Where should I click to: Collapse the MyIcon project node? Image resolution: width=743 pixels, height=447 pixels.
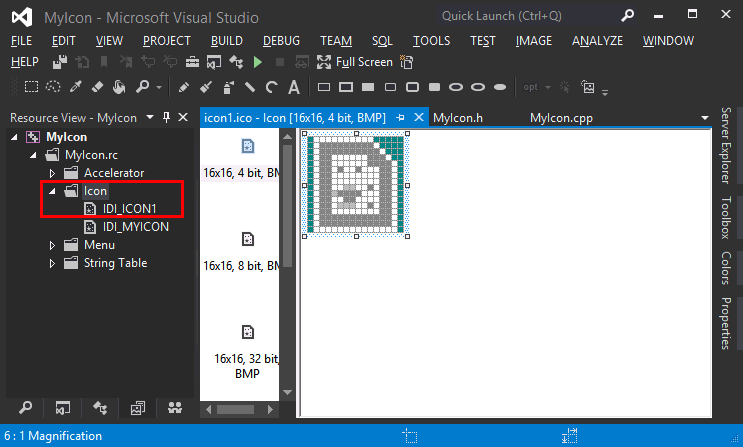point(15,137)
